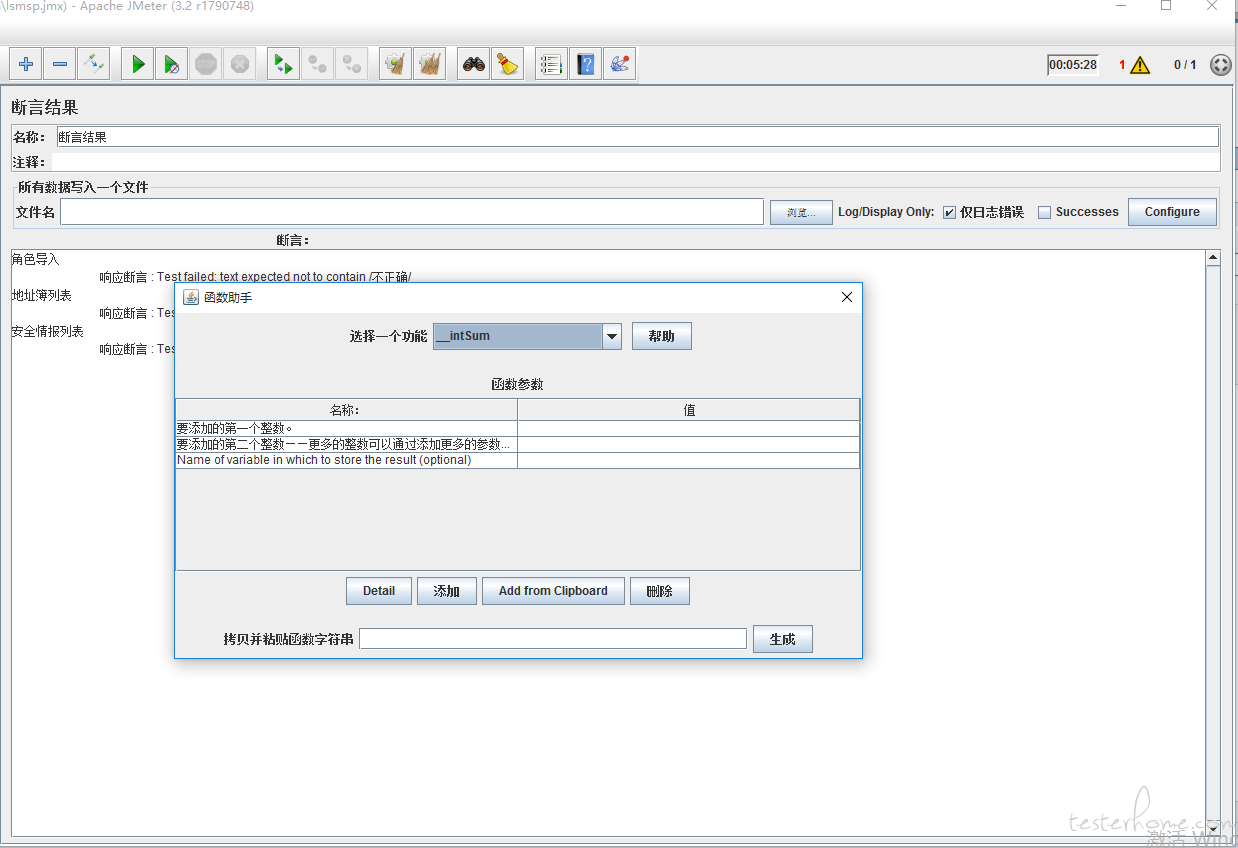
Task: Open Help with blue question book icon
Action: point(585,65)
